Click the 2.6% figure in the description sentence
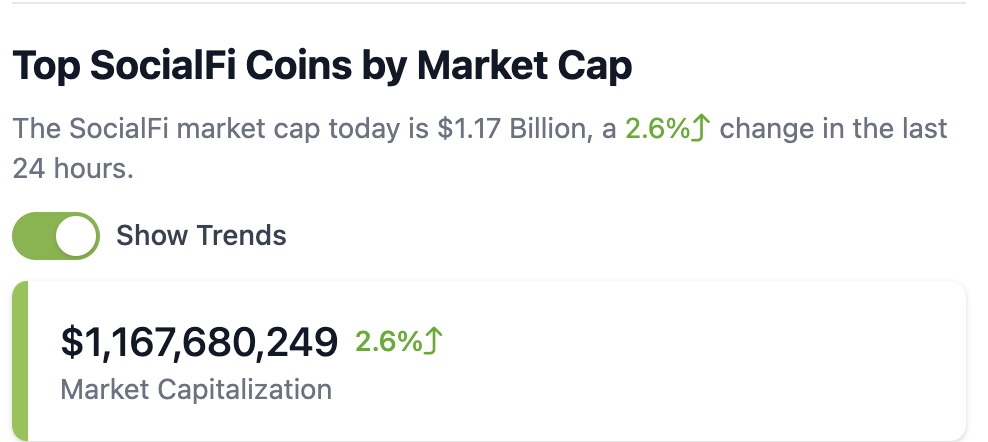988x442 pixels. click(657, 129)
